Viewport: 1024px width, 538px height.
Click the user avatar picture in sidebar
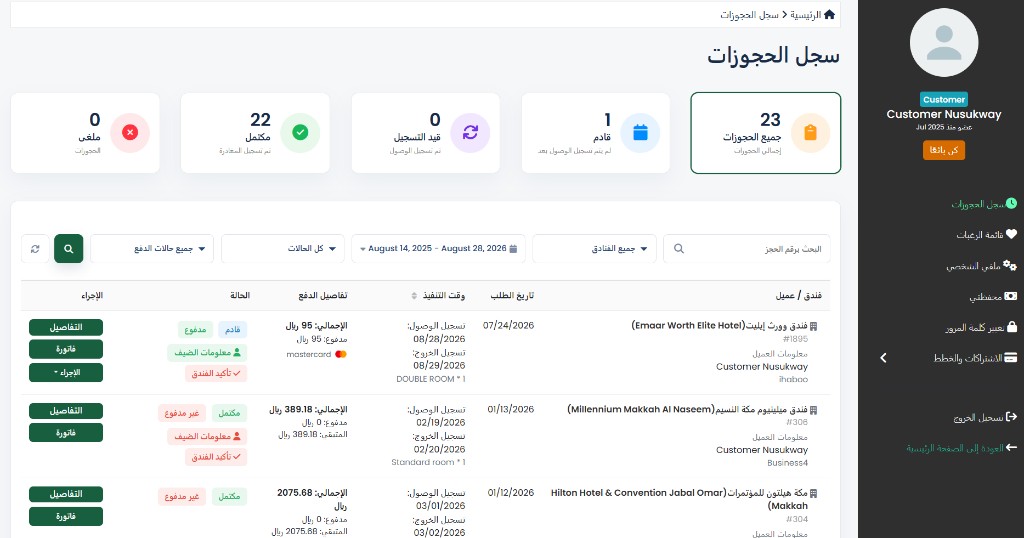(944, 42)
